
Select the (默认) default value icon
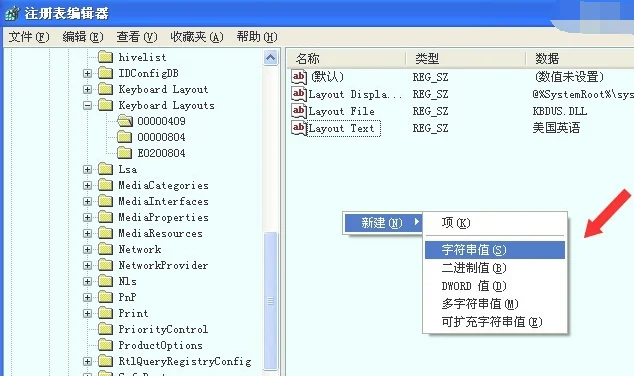(x=299, y=76)
